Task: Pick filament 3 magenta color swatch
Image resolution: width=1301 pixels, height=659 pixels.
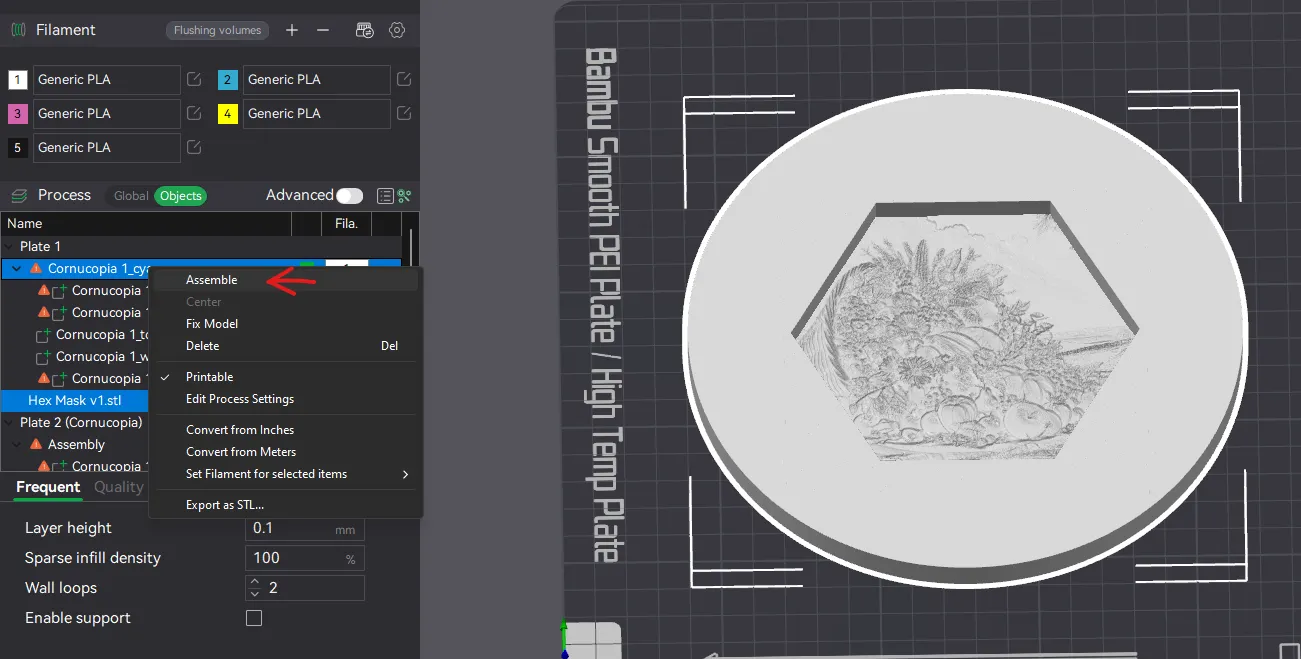Action: pyautogui.click(x=17, y=114)
